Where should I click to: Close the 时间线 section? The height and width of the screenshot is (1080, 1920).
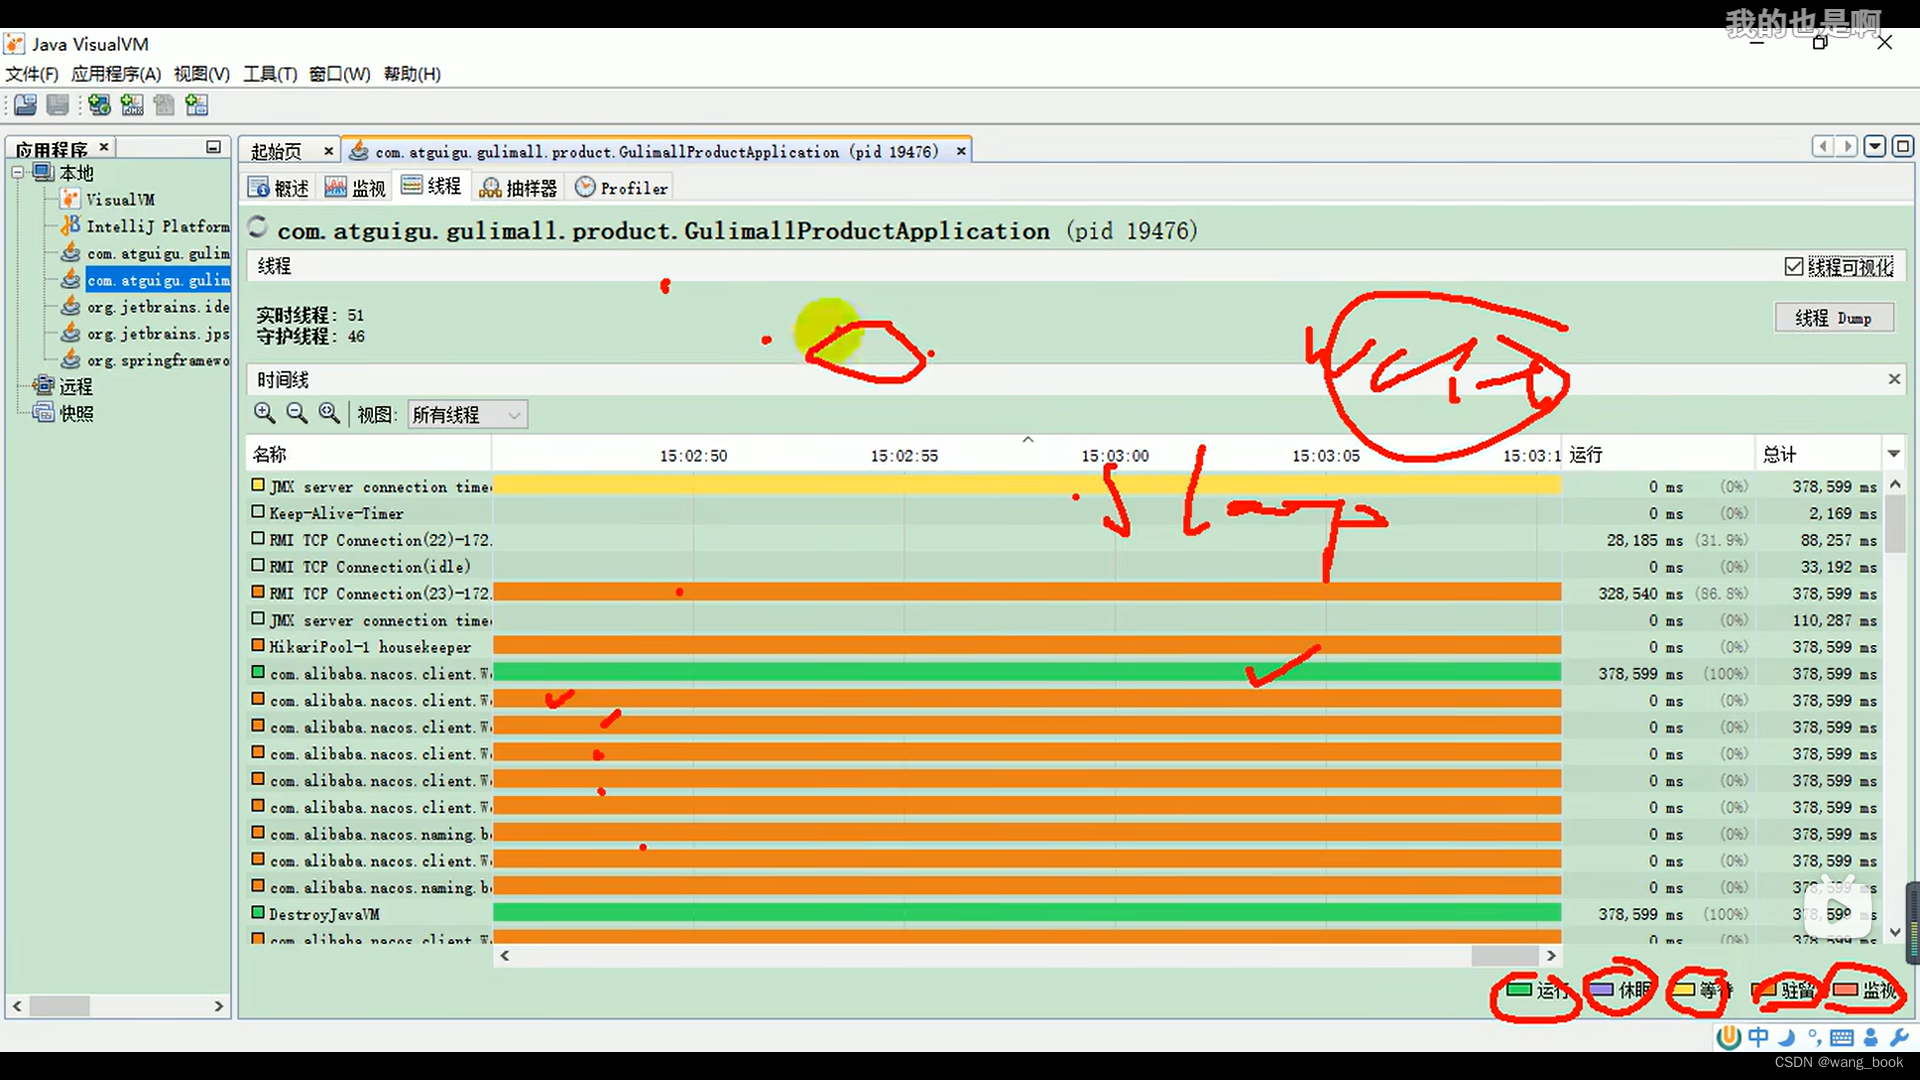(1893, 379)
